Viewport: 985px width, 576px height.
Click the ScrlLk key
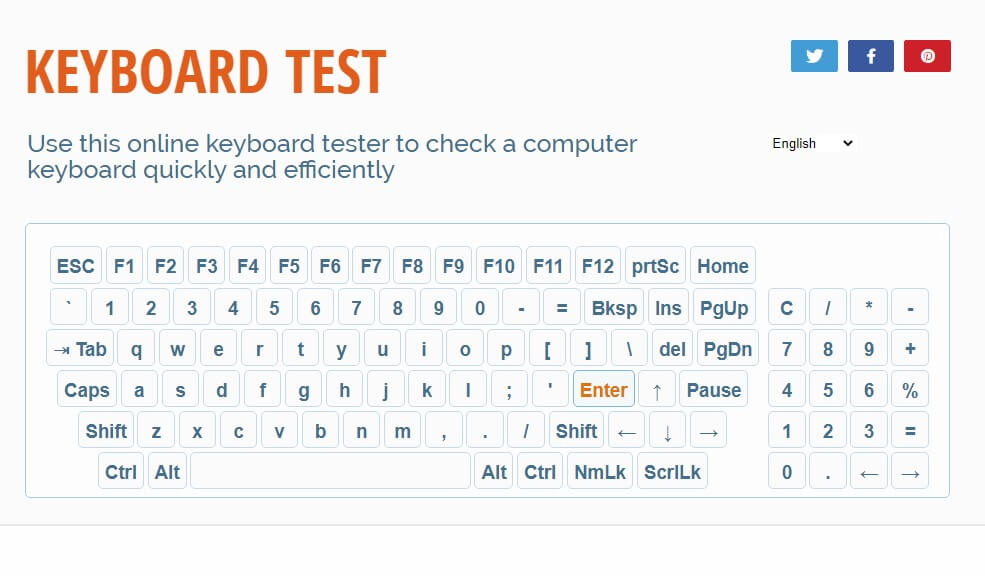click(672, 472)
